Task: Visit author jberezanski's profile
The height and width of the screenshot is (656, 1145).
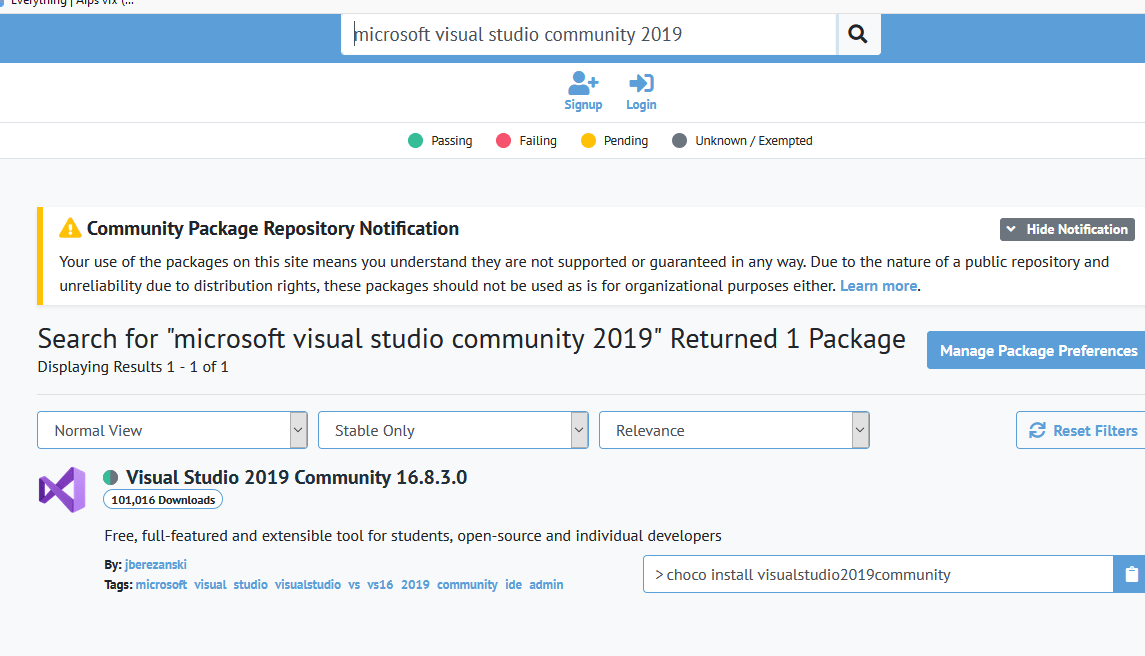Action: [156, 564]
